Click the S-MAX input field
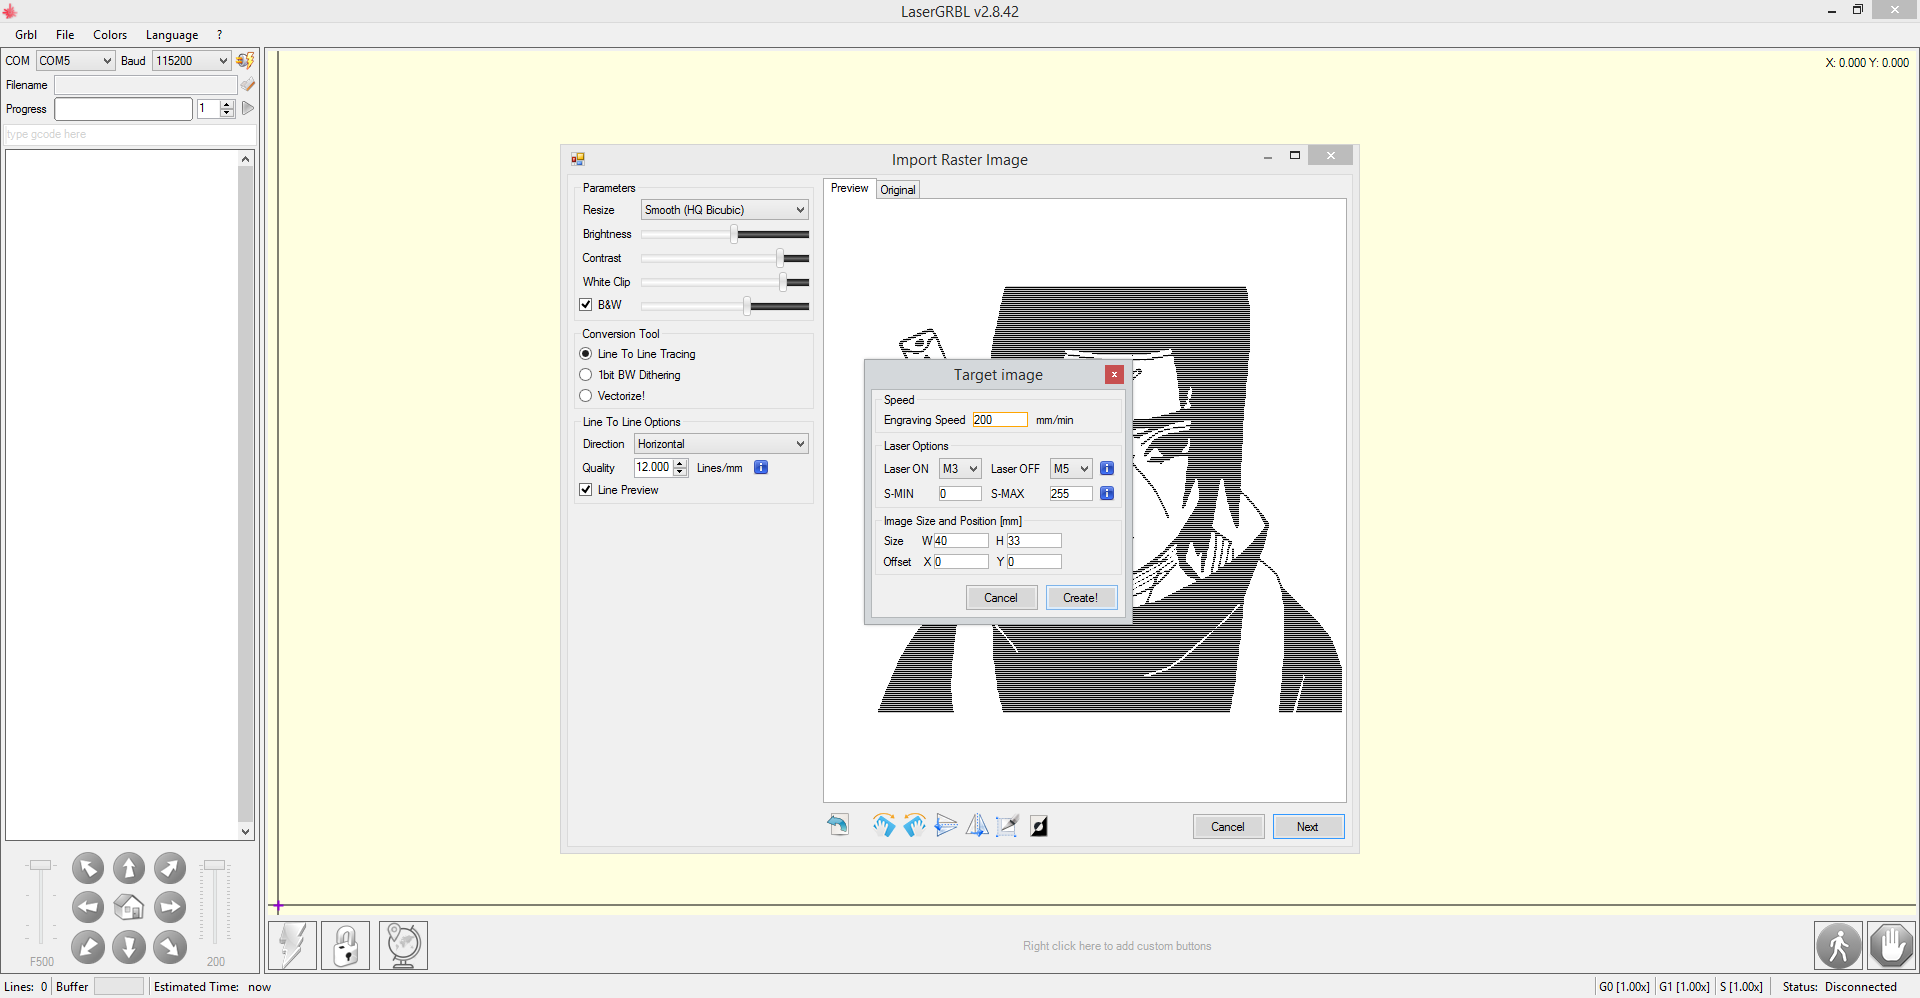Screen dimensions: 1920x998 click(1070, 494)
